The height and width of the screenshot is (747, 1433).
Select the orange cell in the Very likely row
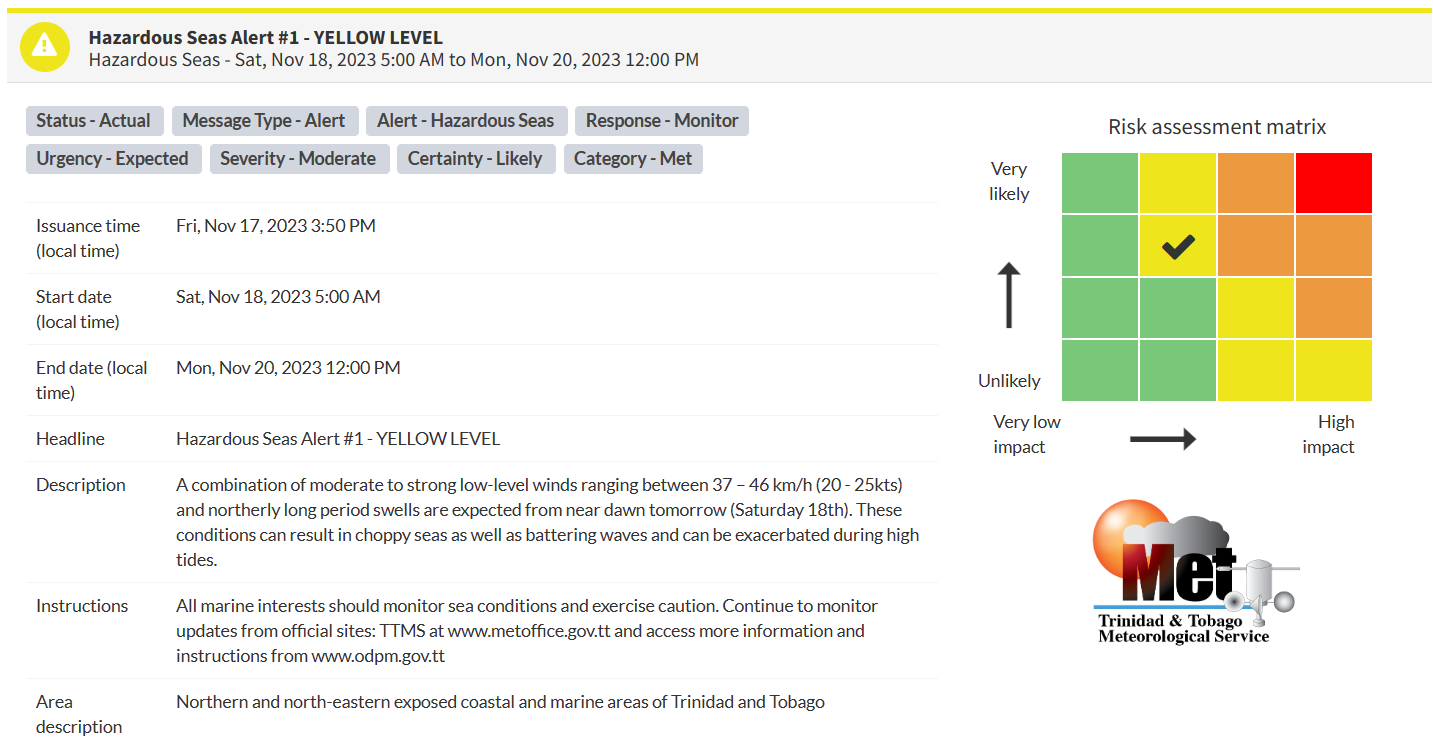[1256, 183]
